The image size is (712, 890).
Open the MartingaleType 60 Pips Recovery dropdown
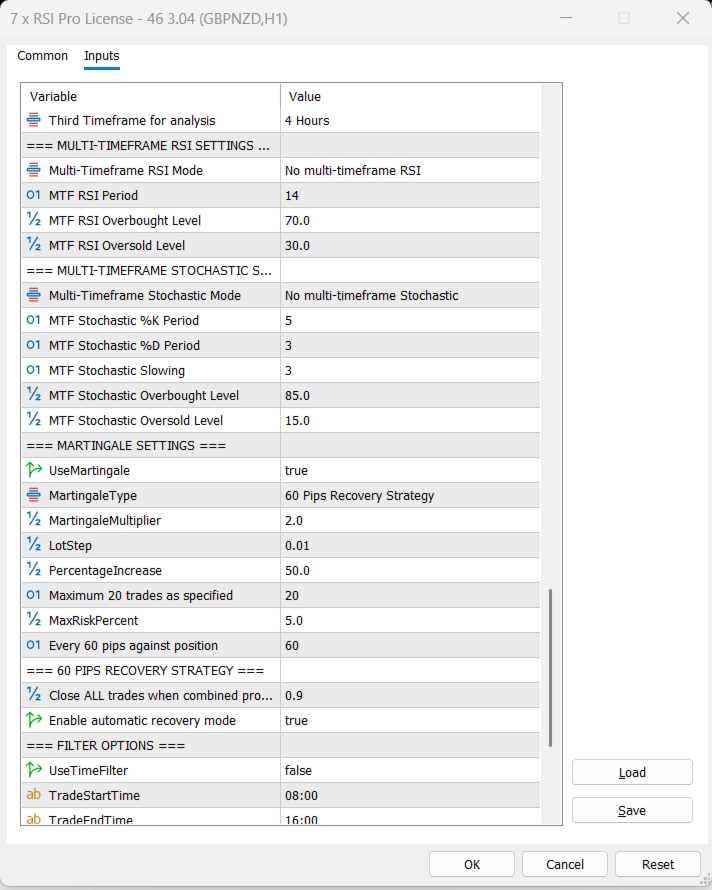click(410, 496)
